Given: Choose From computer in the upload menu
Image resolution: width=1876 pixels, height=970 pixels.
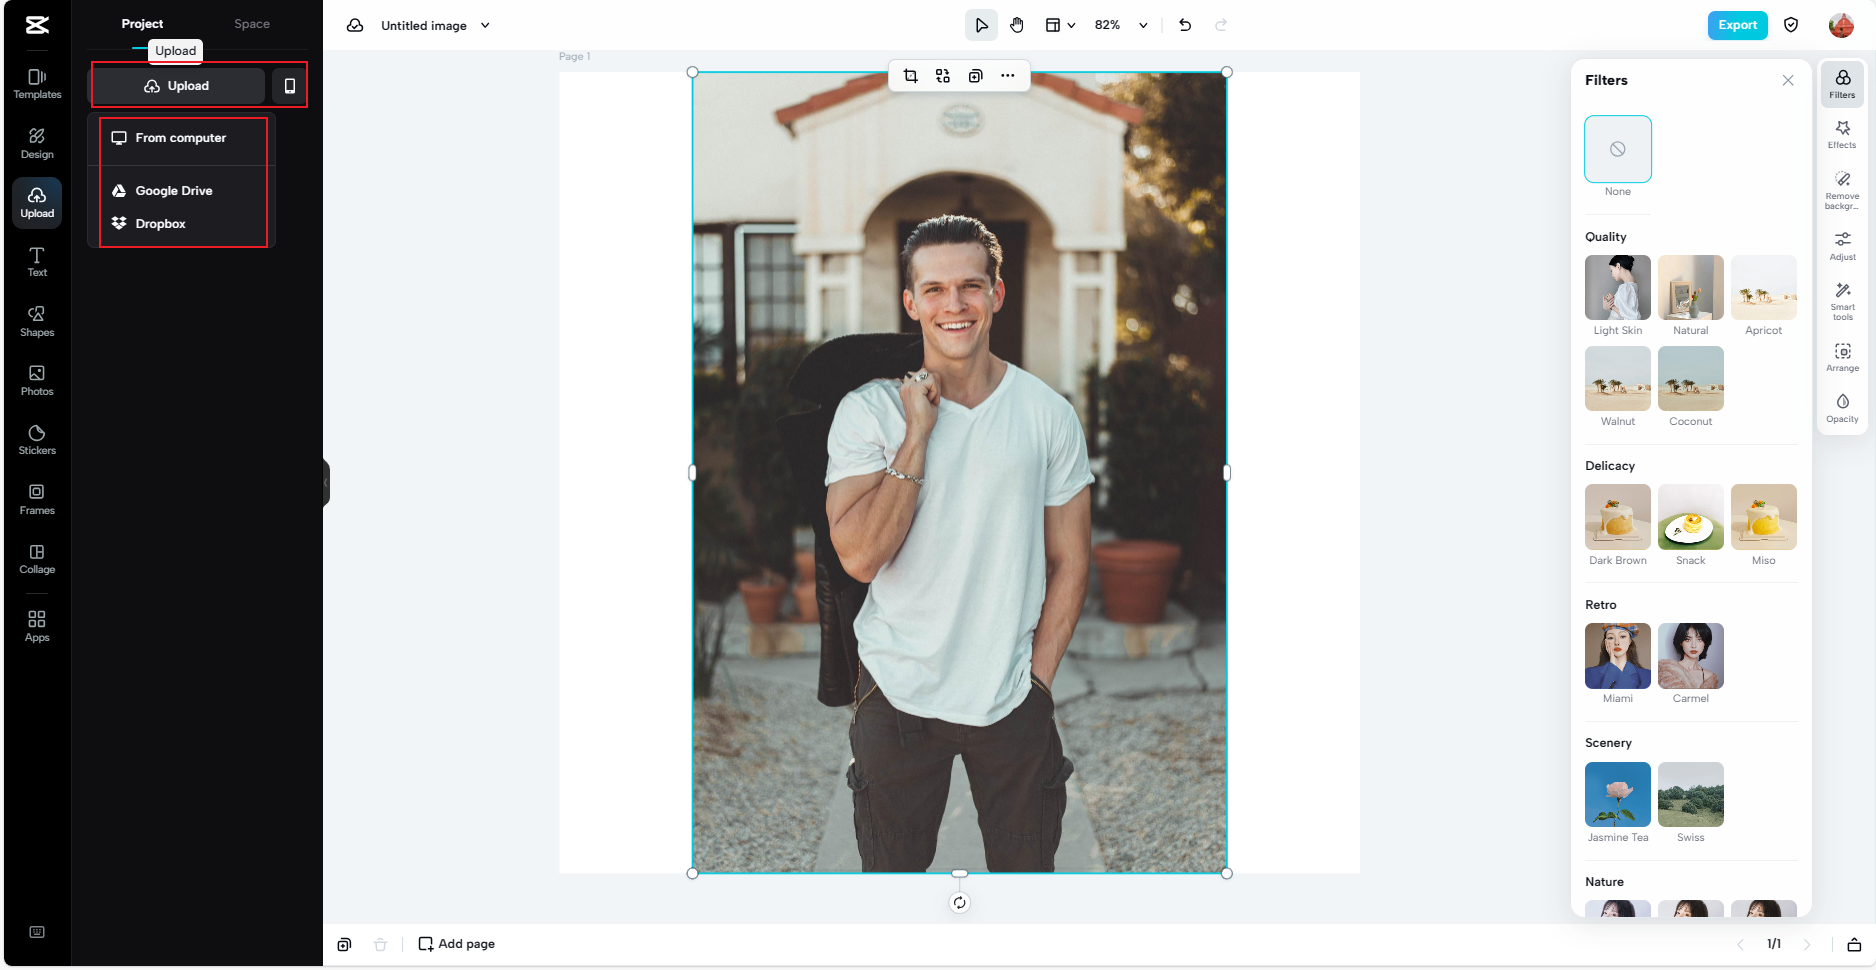Looking at the screenshot, I should click(x=180, y=138).
